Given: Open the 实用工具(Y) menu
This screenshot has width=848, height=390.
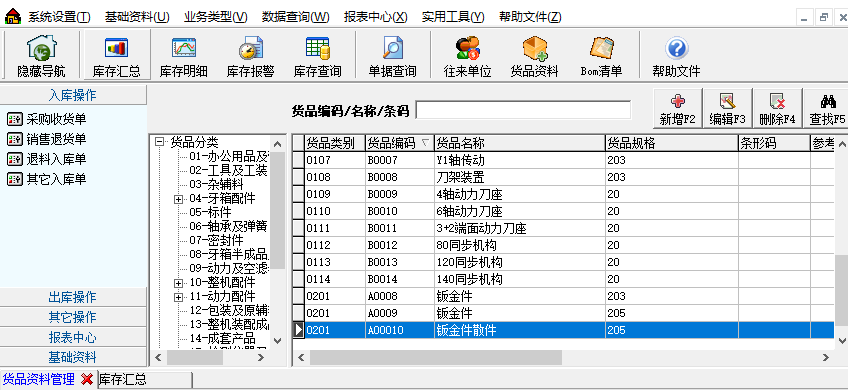Looking at the screenshot, I should (453, 17).
